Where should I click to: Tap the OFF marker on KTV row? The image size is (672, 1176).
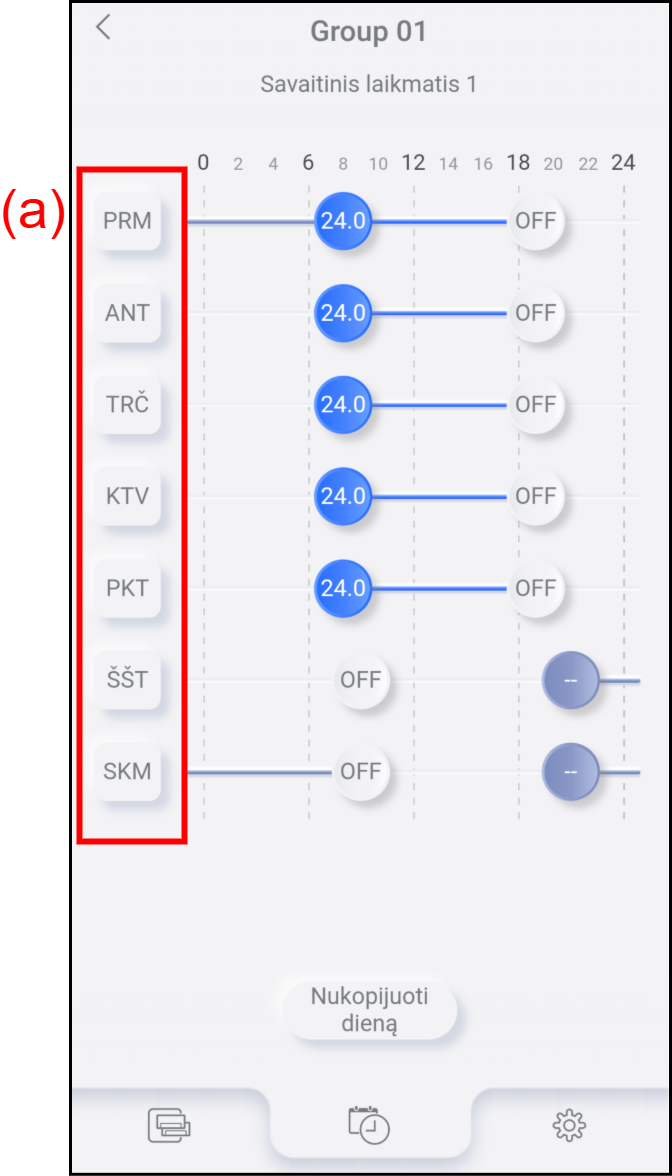click(535, 496)
